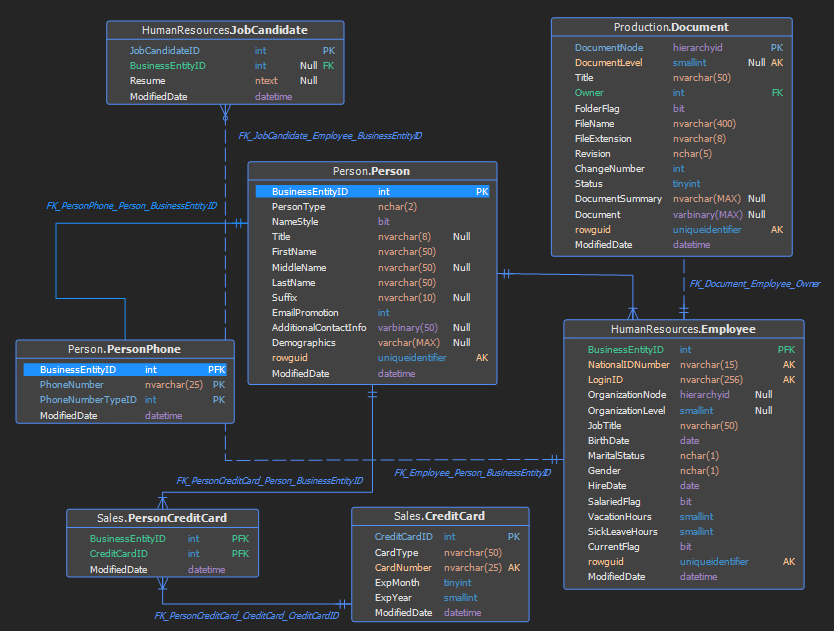Click the PersonType column row
The width and height of the screenshot is (834, 631).
point(372,206)
